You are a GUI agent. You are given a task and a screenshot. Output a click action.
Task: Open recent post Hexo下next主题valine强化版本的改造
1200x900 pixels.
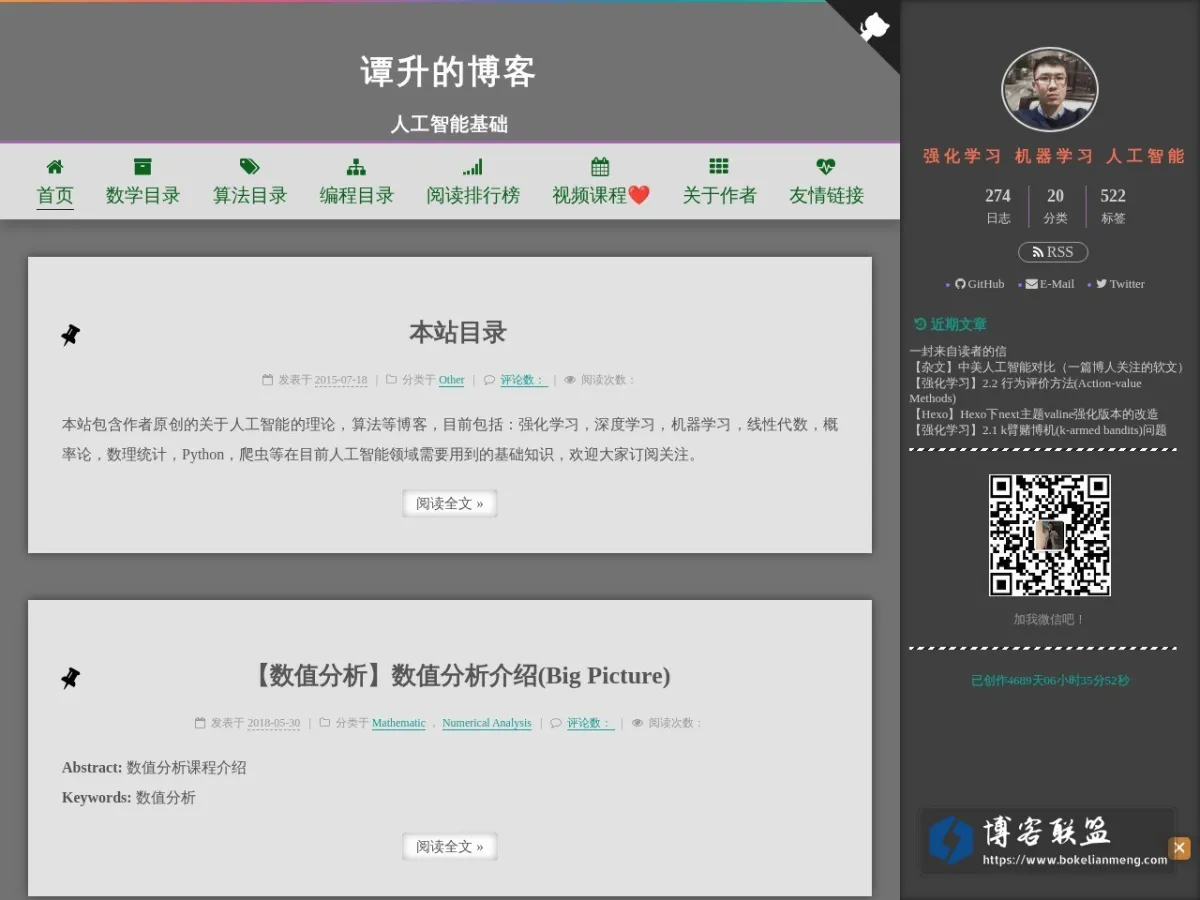click(1034, 414)
